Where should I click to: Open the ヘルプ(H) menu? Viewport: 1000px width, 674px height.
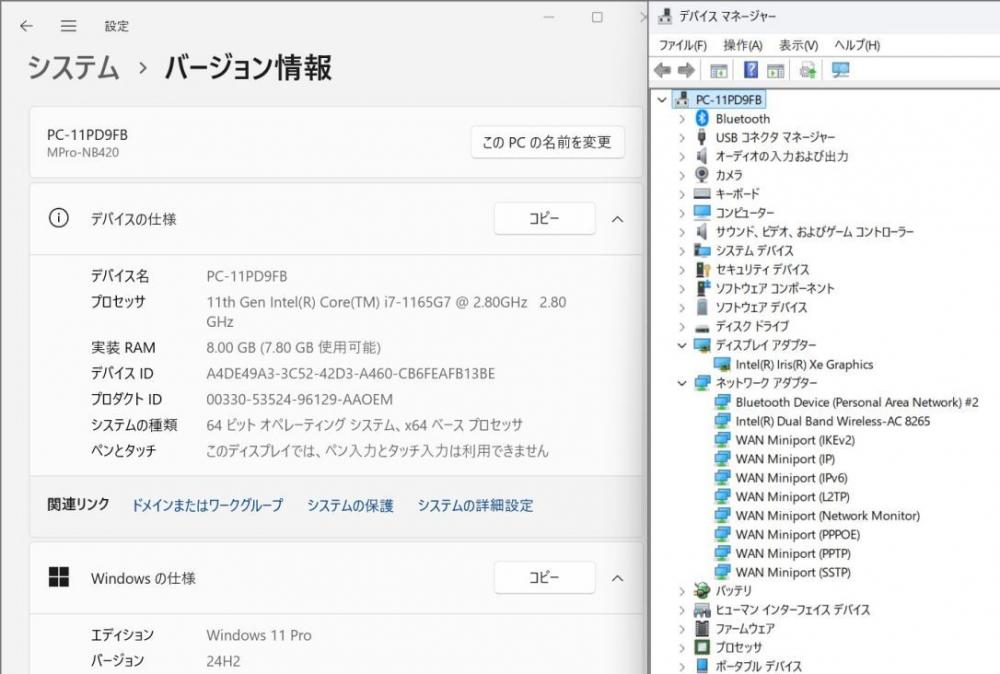click(857, 45)
